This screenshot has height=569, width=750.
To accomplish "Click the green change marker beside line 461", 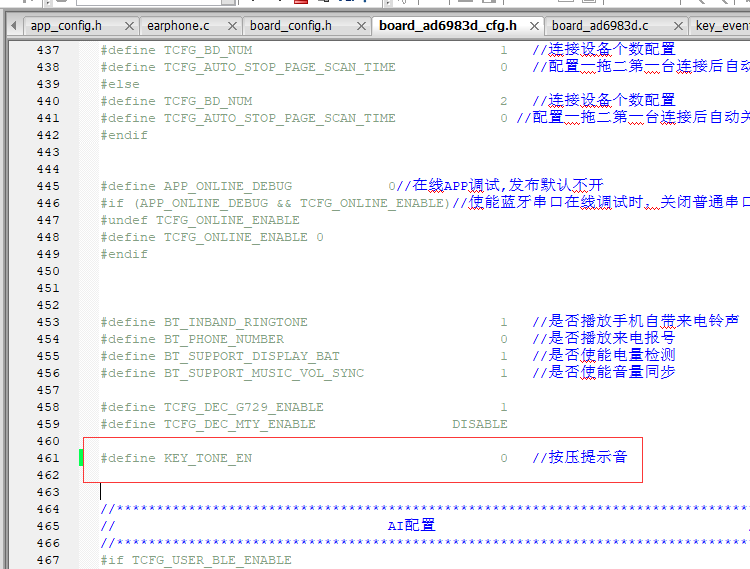I will [81, 458].
